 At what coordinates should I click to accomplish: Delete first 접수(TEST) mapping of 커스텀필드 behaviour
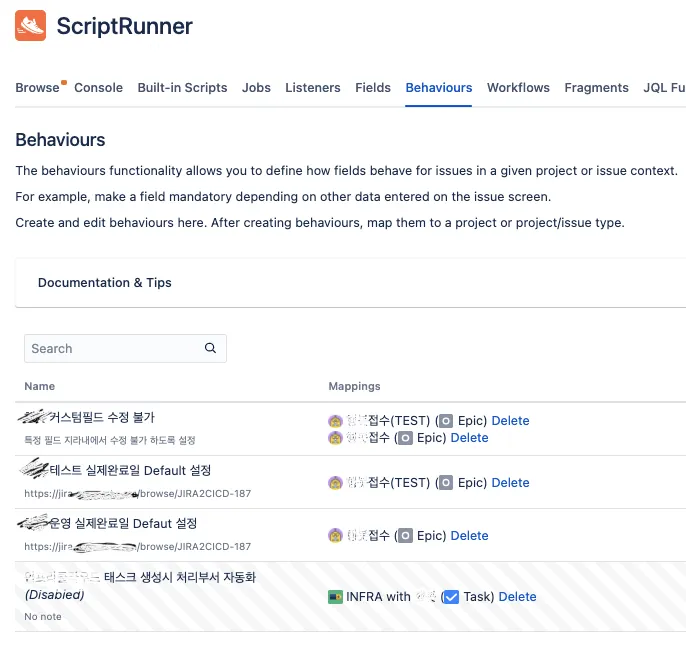[511, 421]
